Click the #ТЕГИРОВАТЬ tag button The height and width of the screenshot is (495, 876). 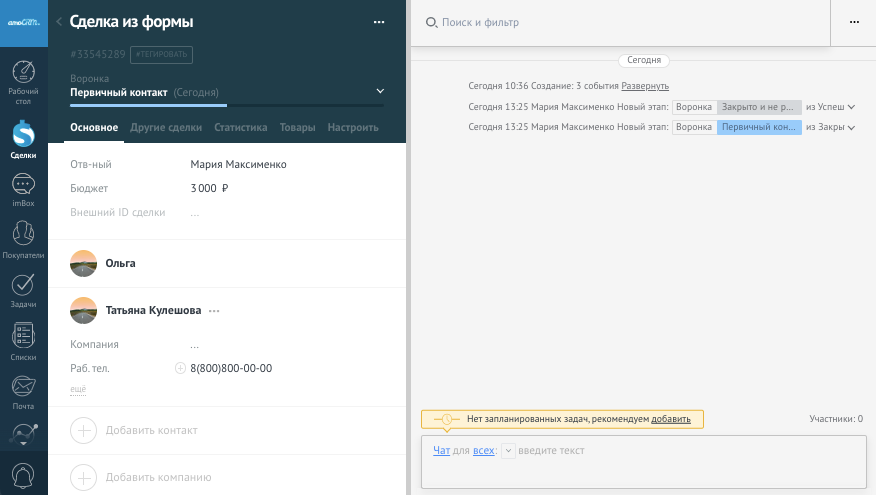tap(161, 54)
